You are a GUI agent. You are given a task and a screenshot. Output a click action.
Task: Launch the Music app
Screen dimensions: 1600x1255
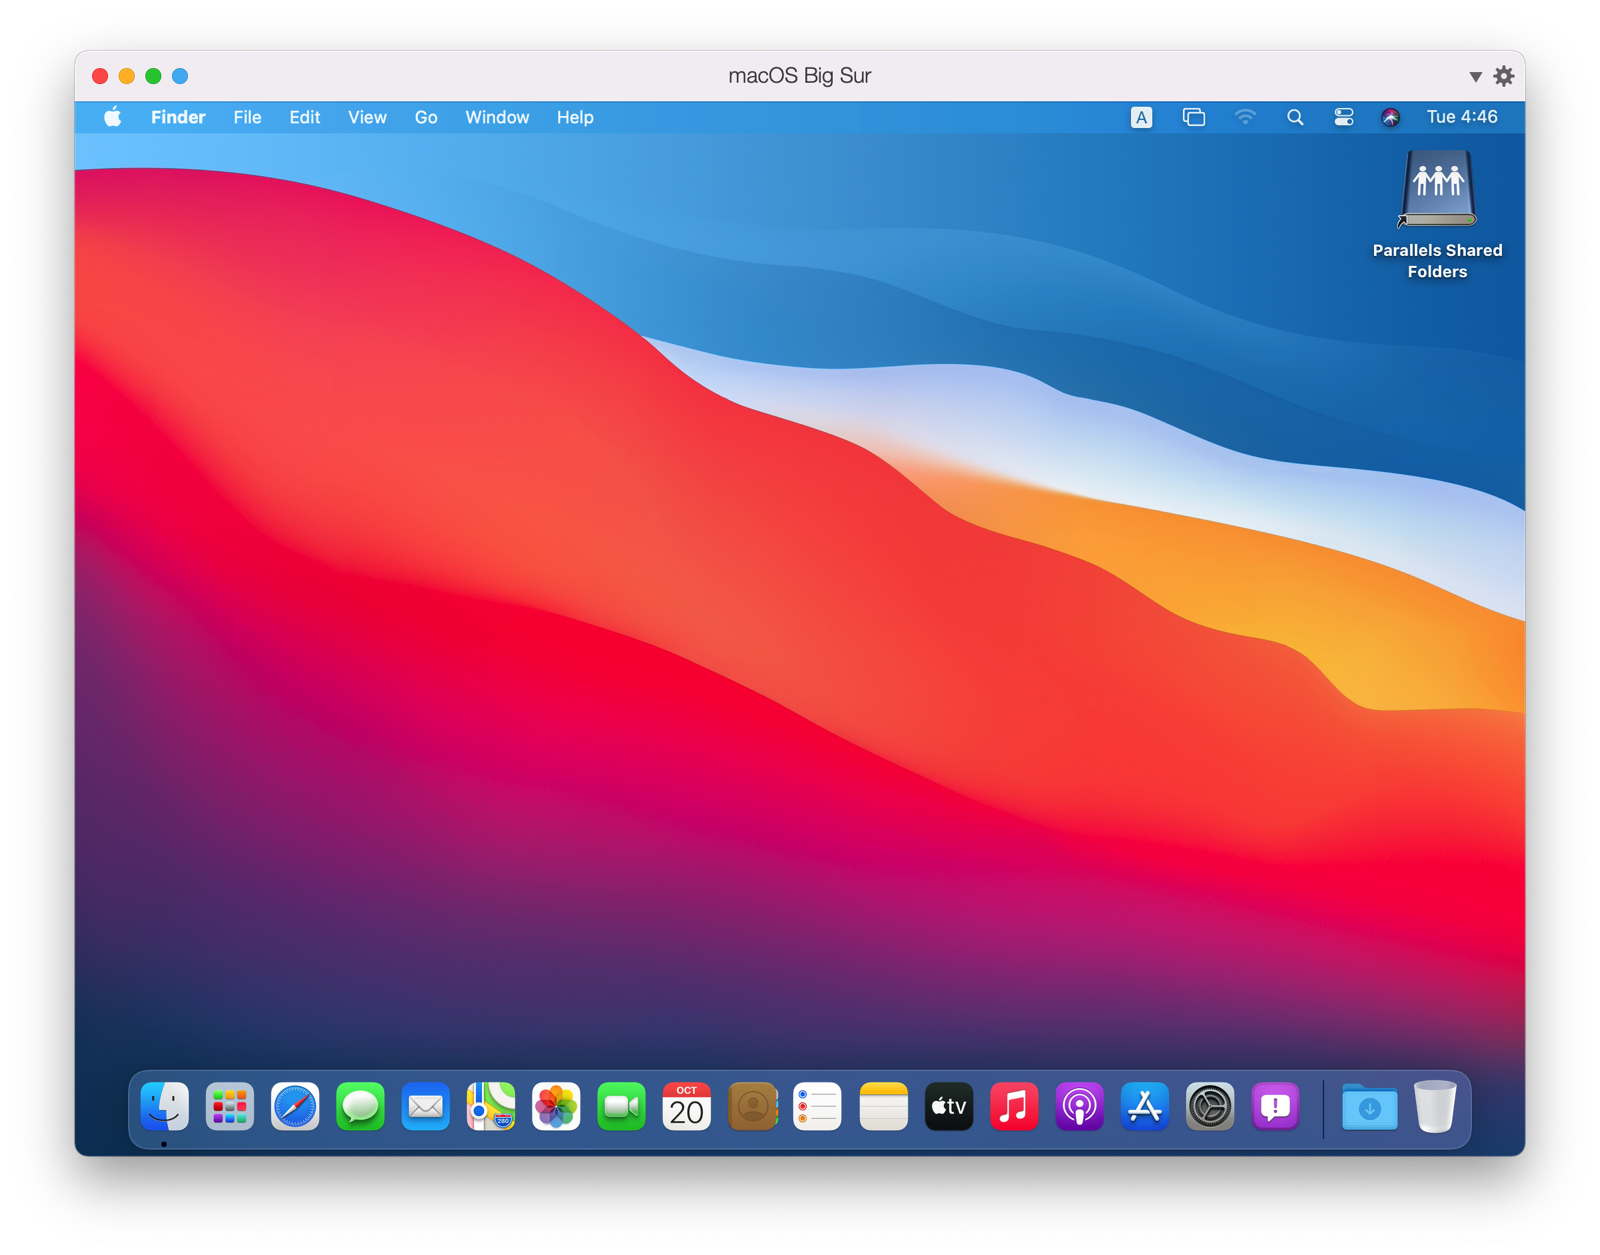coord(1013,1107)
